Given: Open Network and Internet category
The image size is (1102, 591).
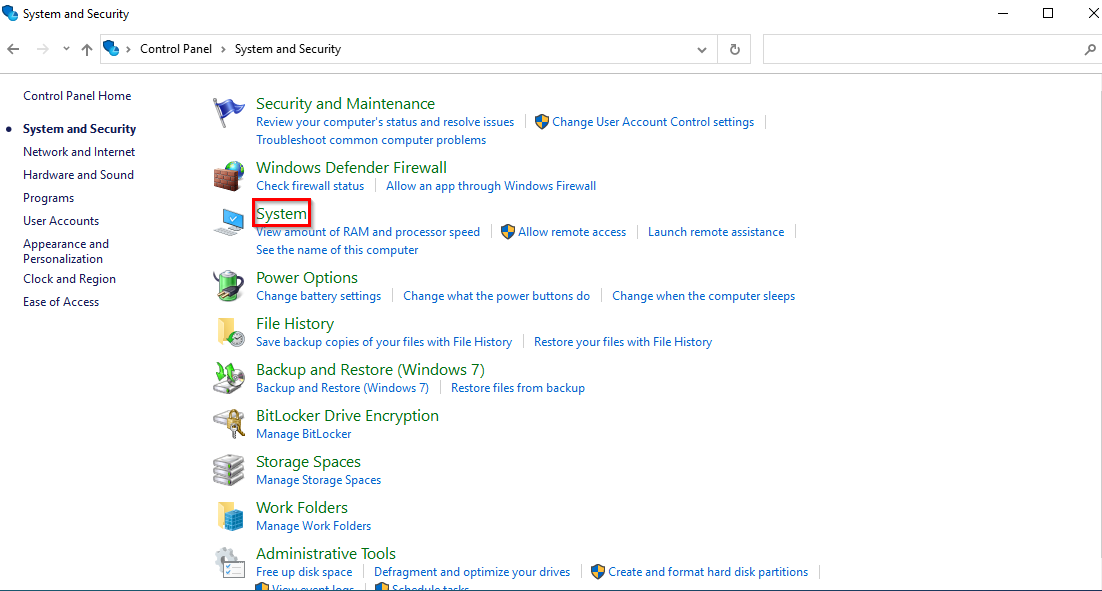Looking at the screenshot, I should [79, 152].
